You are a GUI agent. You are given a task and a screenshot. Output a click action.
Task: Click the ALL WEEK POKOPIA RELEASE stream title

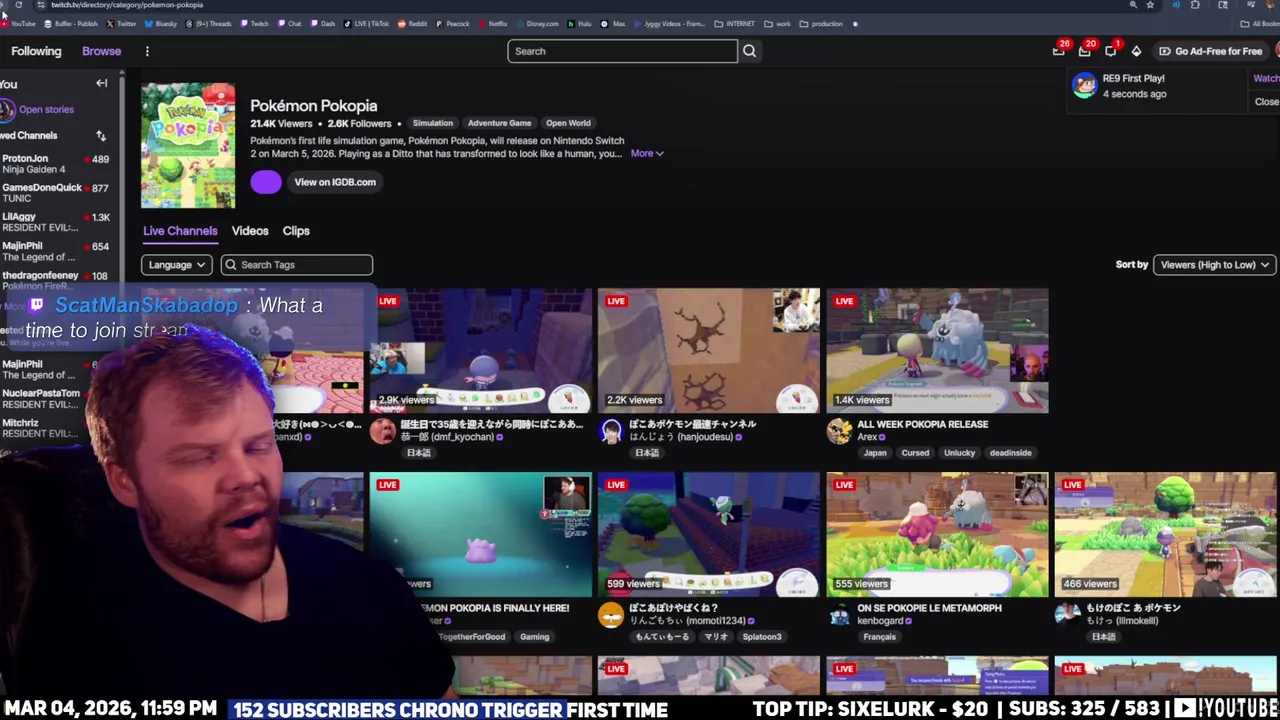[x=922, y=424]
